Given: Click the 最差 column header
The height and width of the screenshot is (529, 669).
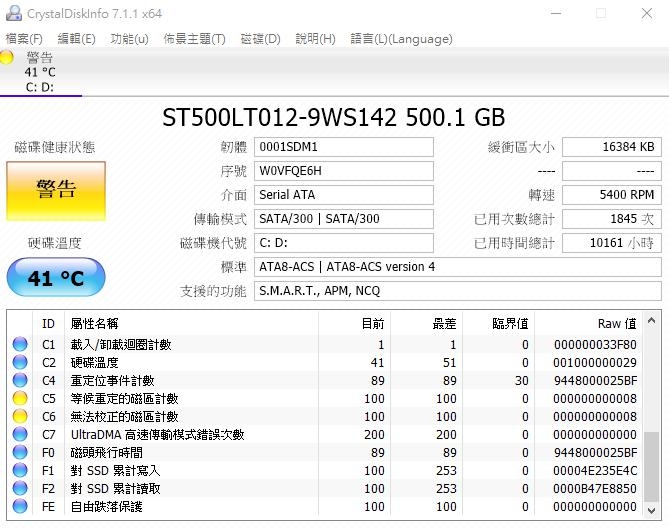Looking at the screenshot, I should click(x=426, y=324).
